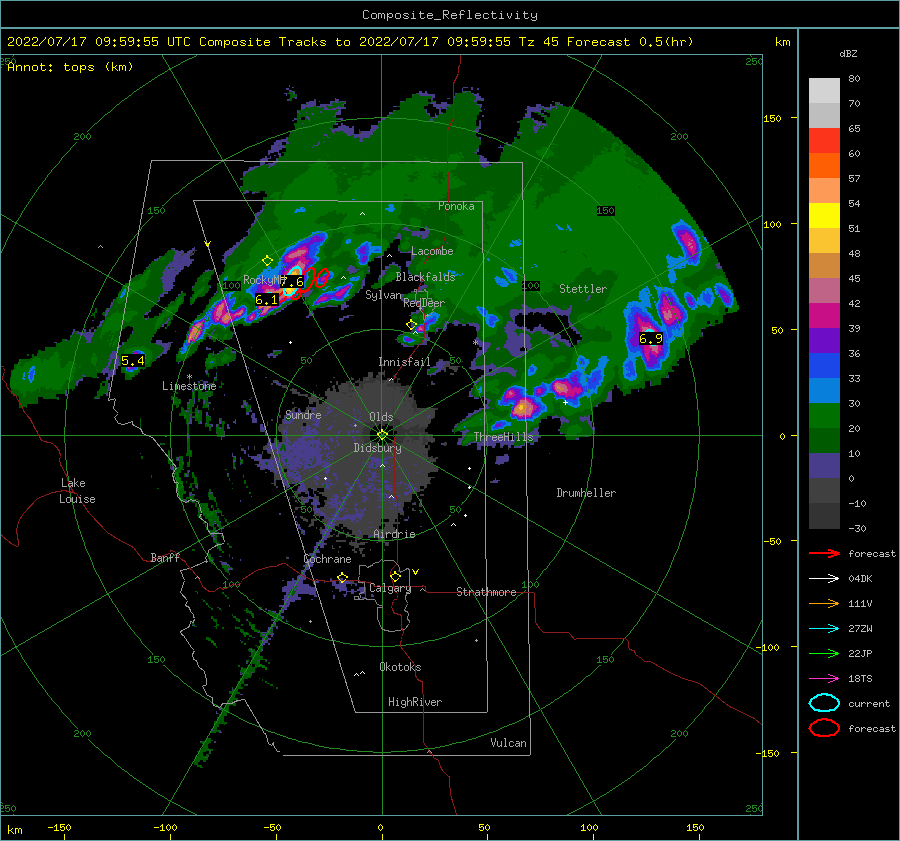This screenshot has width=900, height=841.
Task: Choose the purple 36-39 dBZ swatch
Action: tap(824, 341)
